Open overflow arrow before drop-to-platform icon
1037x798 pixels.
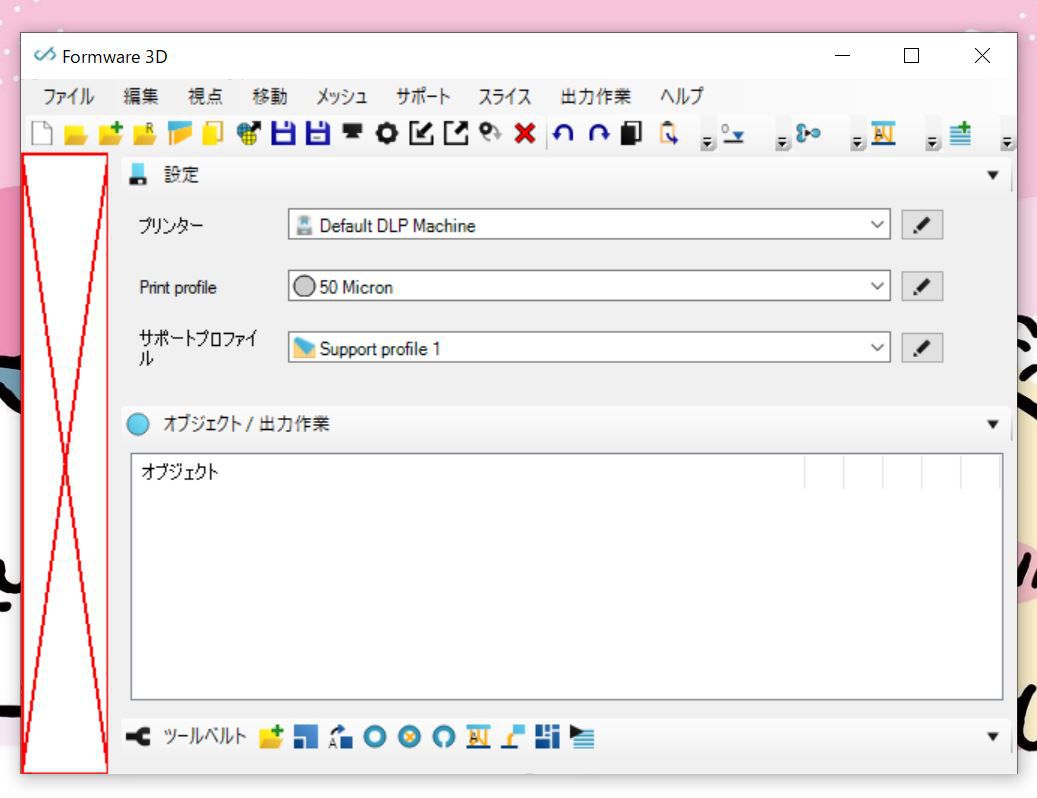(x=707, y=141)
